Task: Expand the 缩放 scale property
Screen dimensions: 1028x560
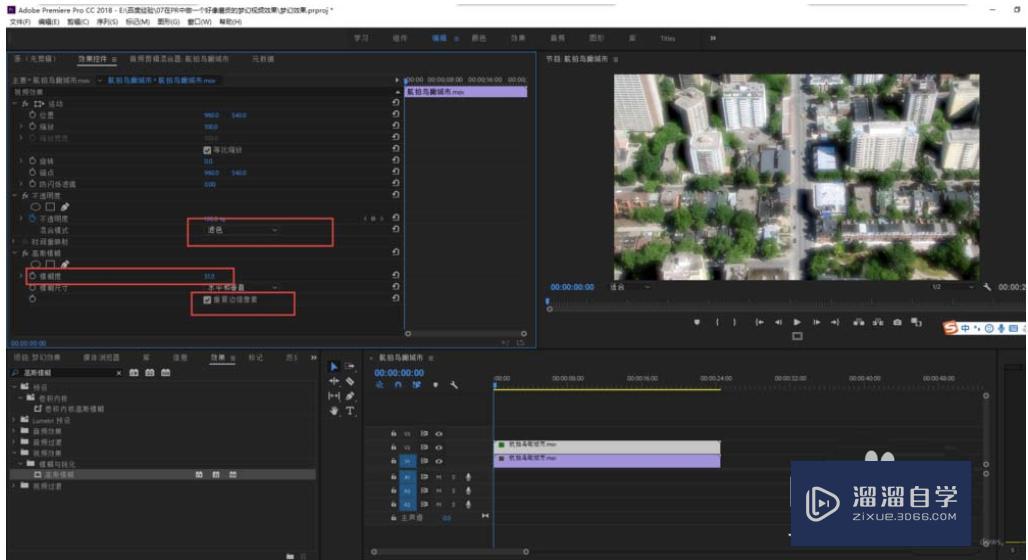Action: pos(22,127)
